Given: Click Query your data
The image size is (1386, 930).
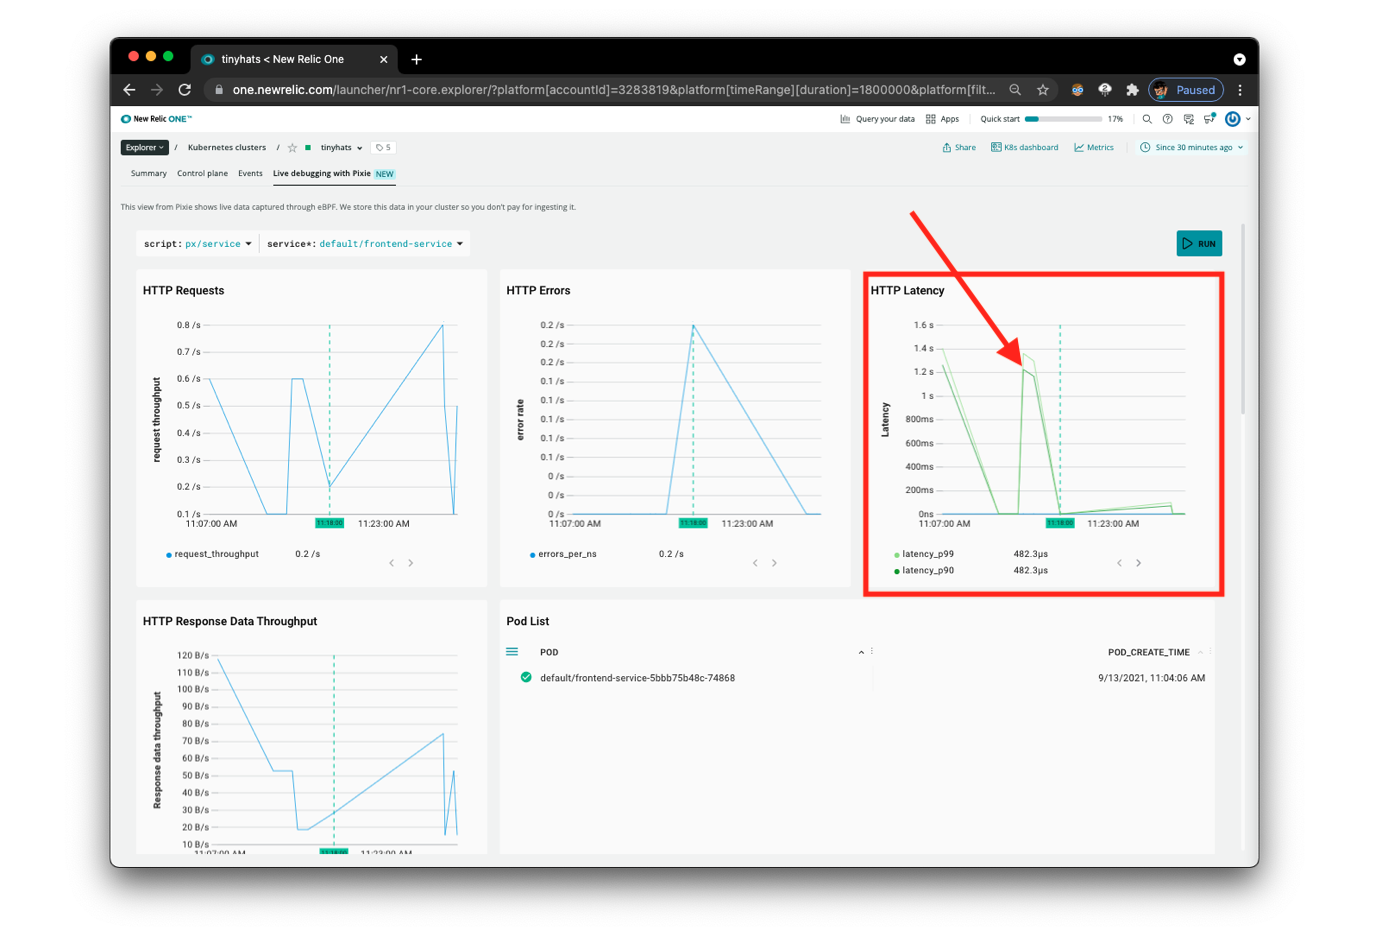Looking at the screenshot, I should point(877,119).
